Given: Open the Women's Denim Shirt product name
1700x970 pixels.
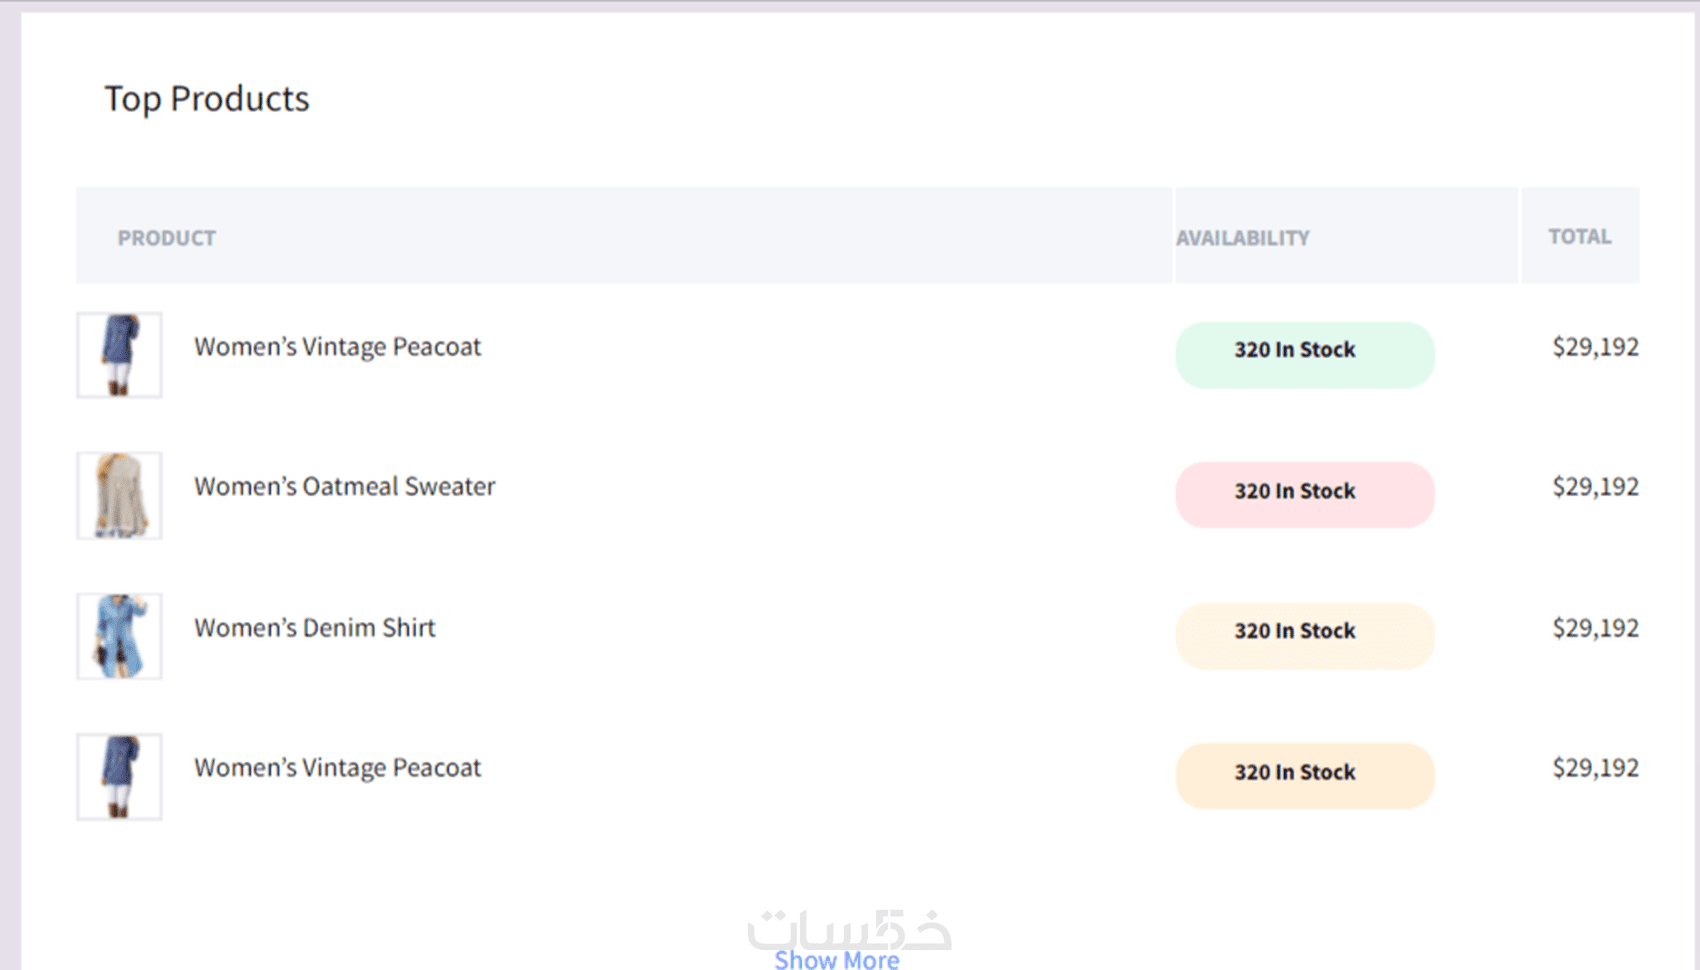Looking at the screenshot, I should click(314, 628).
